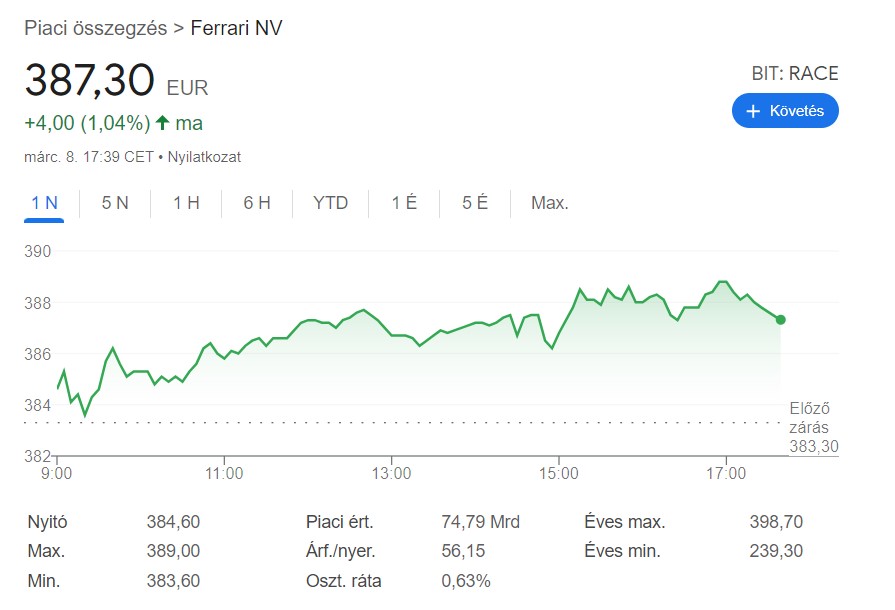Viewport: 895px width, 610px height.
Task: Click the BIT: RACE ticker label
Action: click(795, 74)
